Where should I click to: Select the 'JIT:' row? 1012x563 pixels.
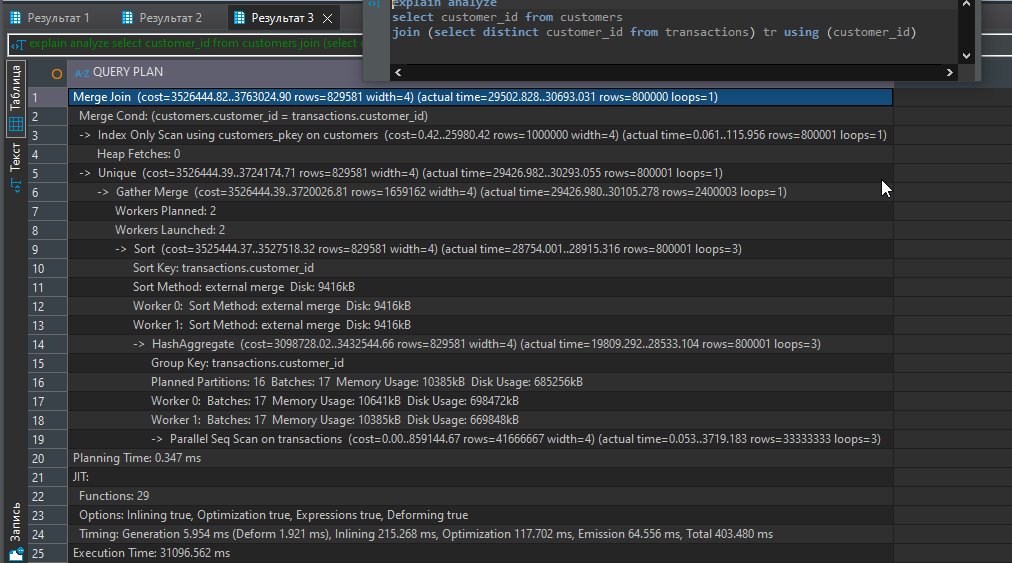click(480, 477)
